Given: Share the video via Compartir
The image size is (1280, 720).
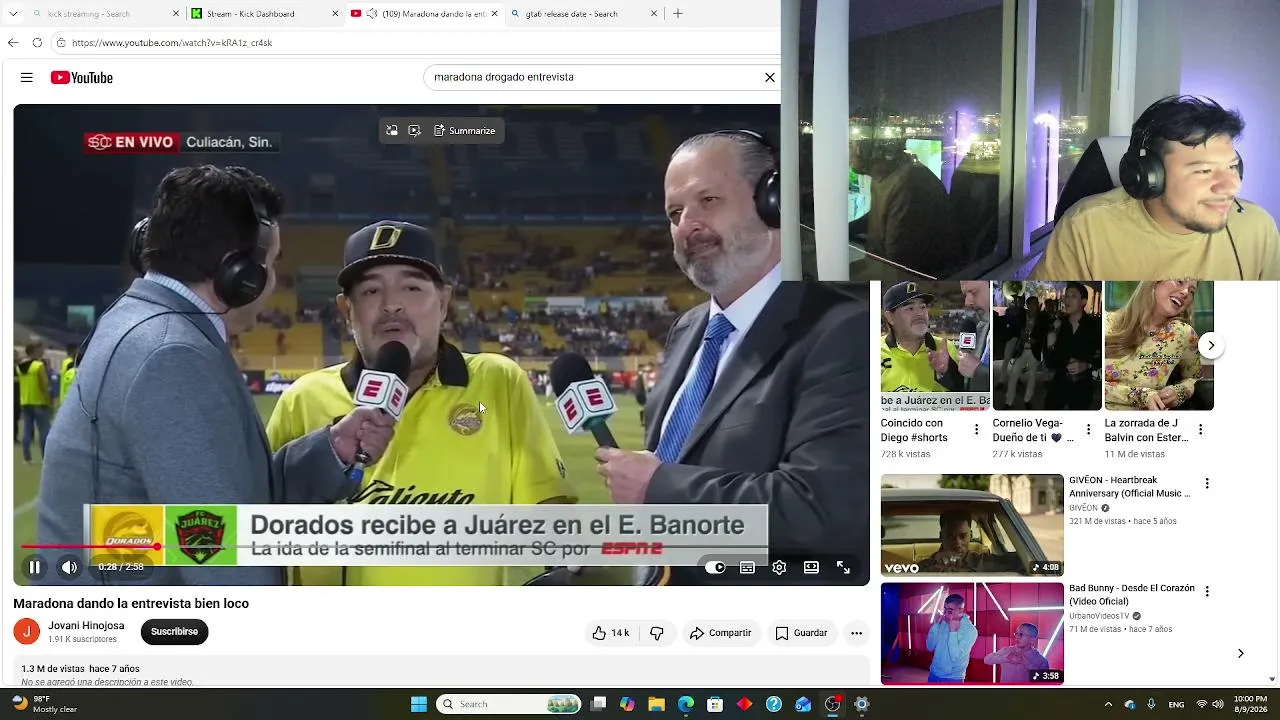Looking at the screenshot, I should point(721,633).
